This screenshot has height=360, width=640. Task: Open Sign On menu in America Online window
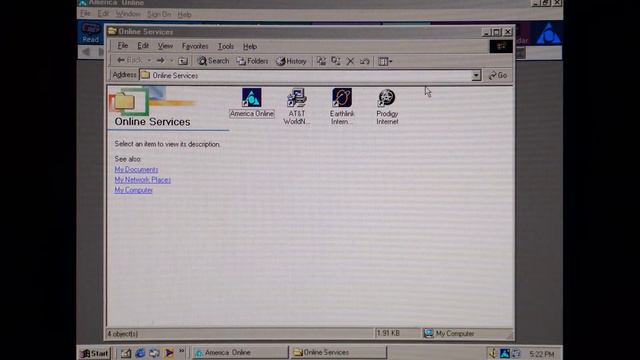coord(159,14)
